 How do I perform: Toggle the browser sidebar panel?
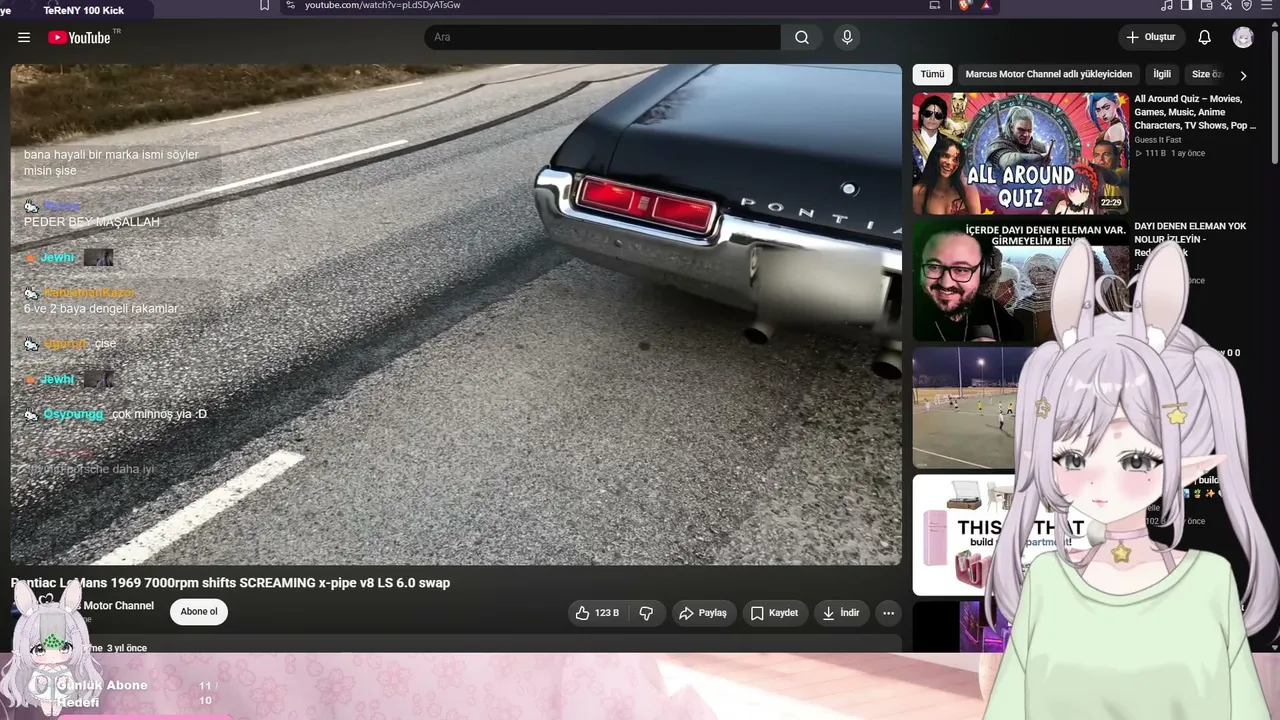pyautogui.click(x=1187, y=5)
